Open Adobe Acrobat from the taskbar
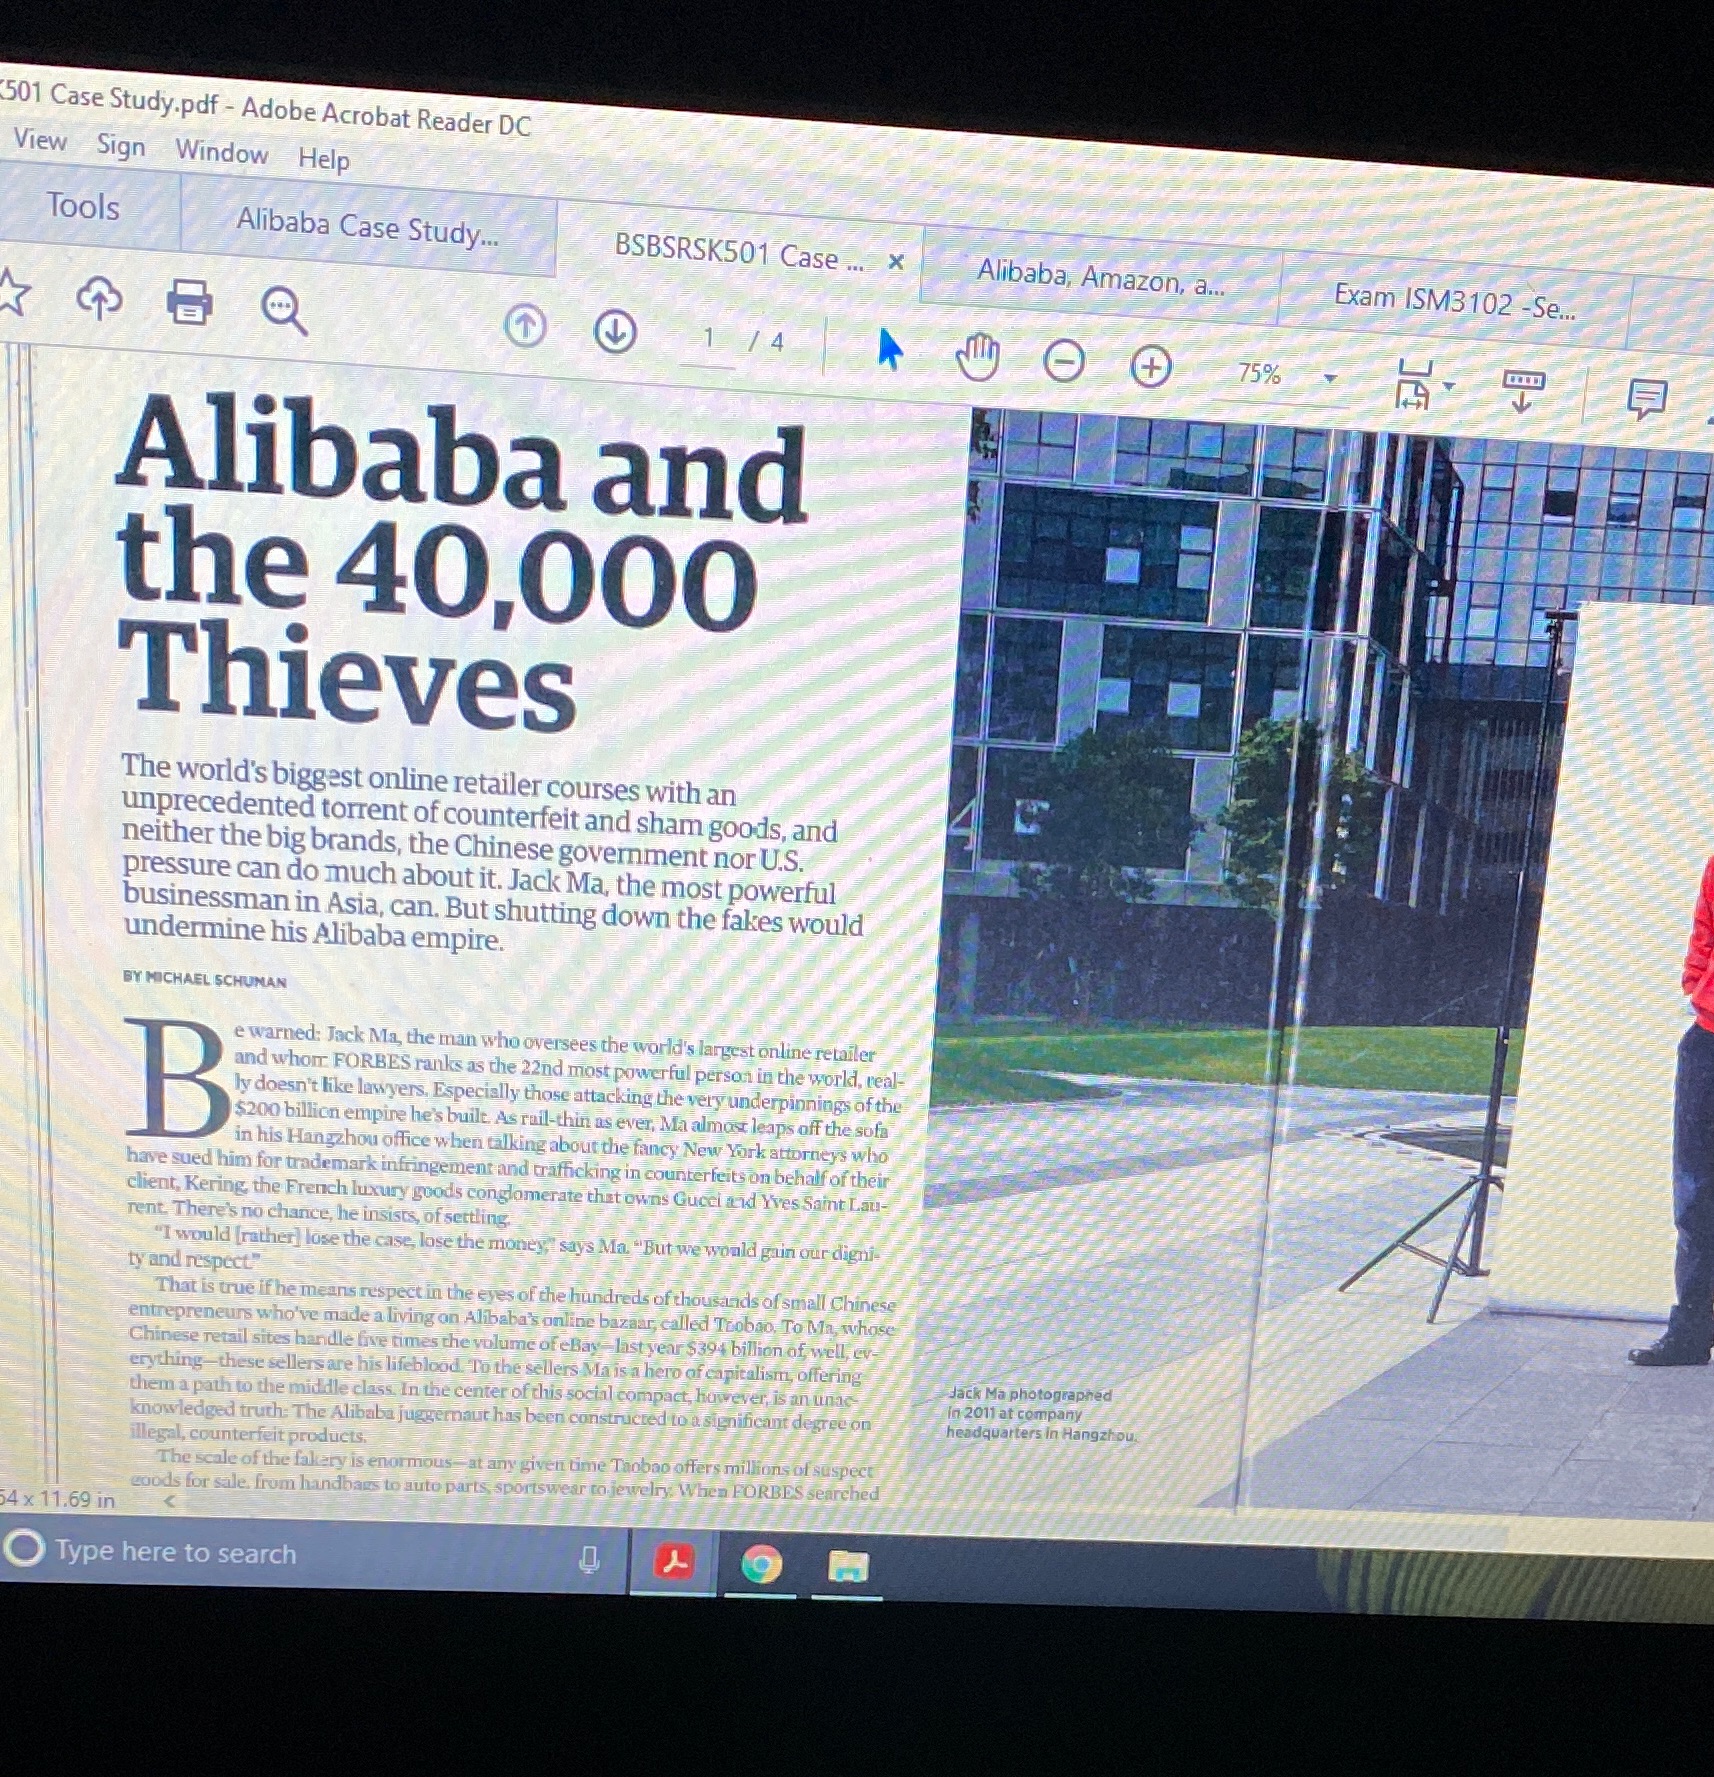The width and height of the screenshot is (1714, 1777). coord(673,1562)
